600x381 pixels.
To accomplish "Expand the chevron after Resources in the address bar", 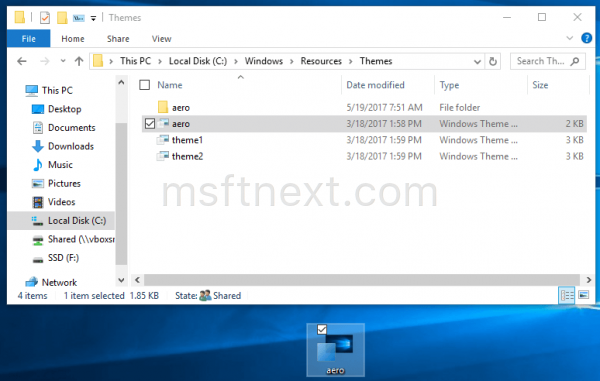I will (x=350, y=61).
